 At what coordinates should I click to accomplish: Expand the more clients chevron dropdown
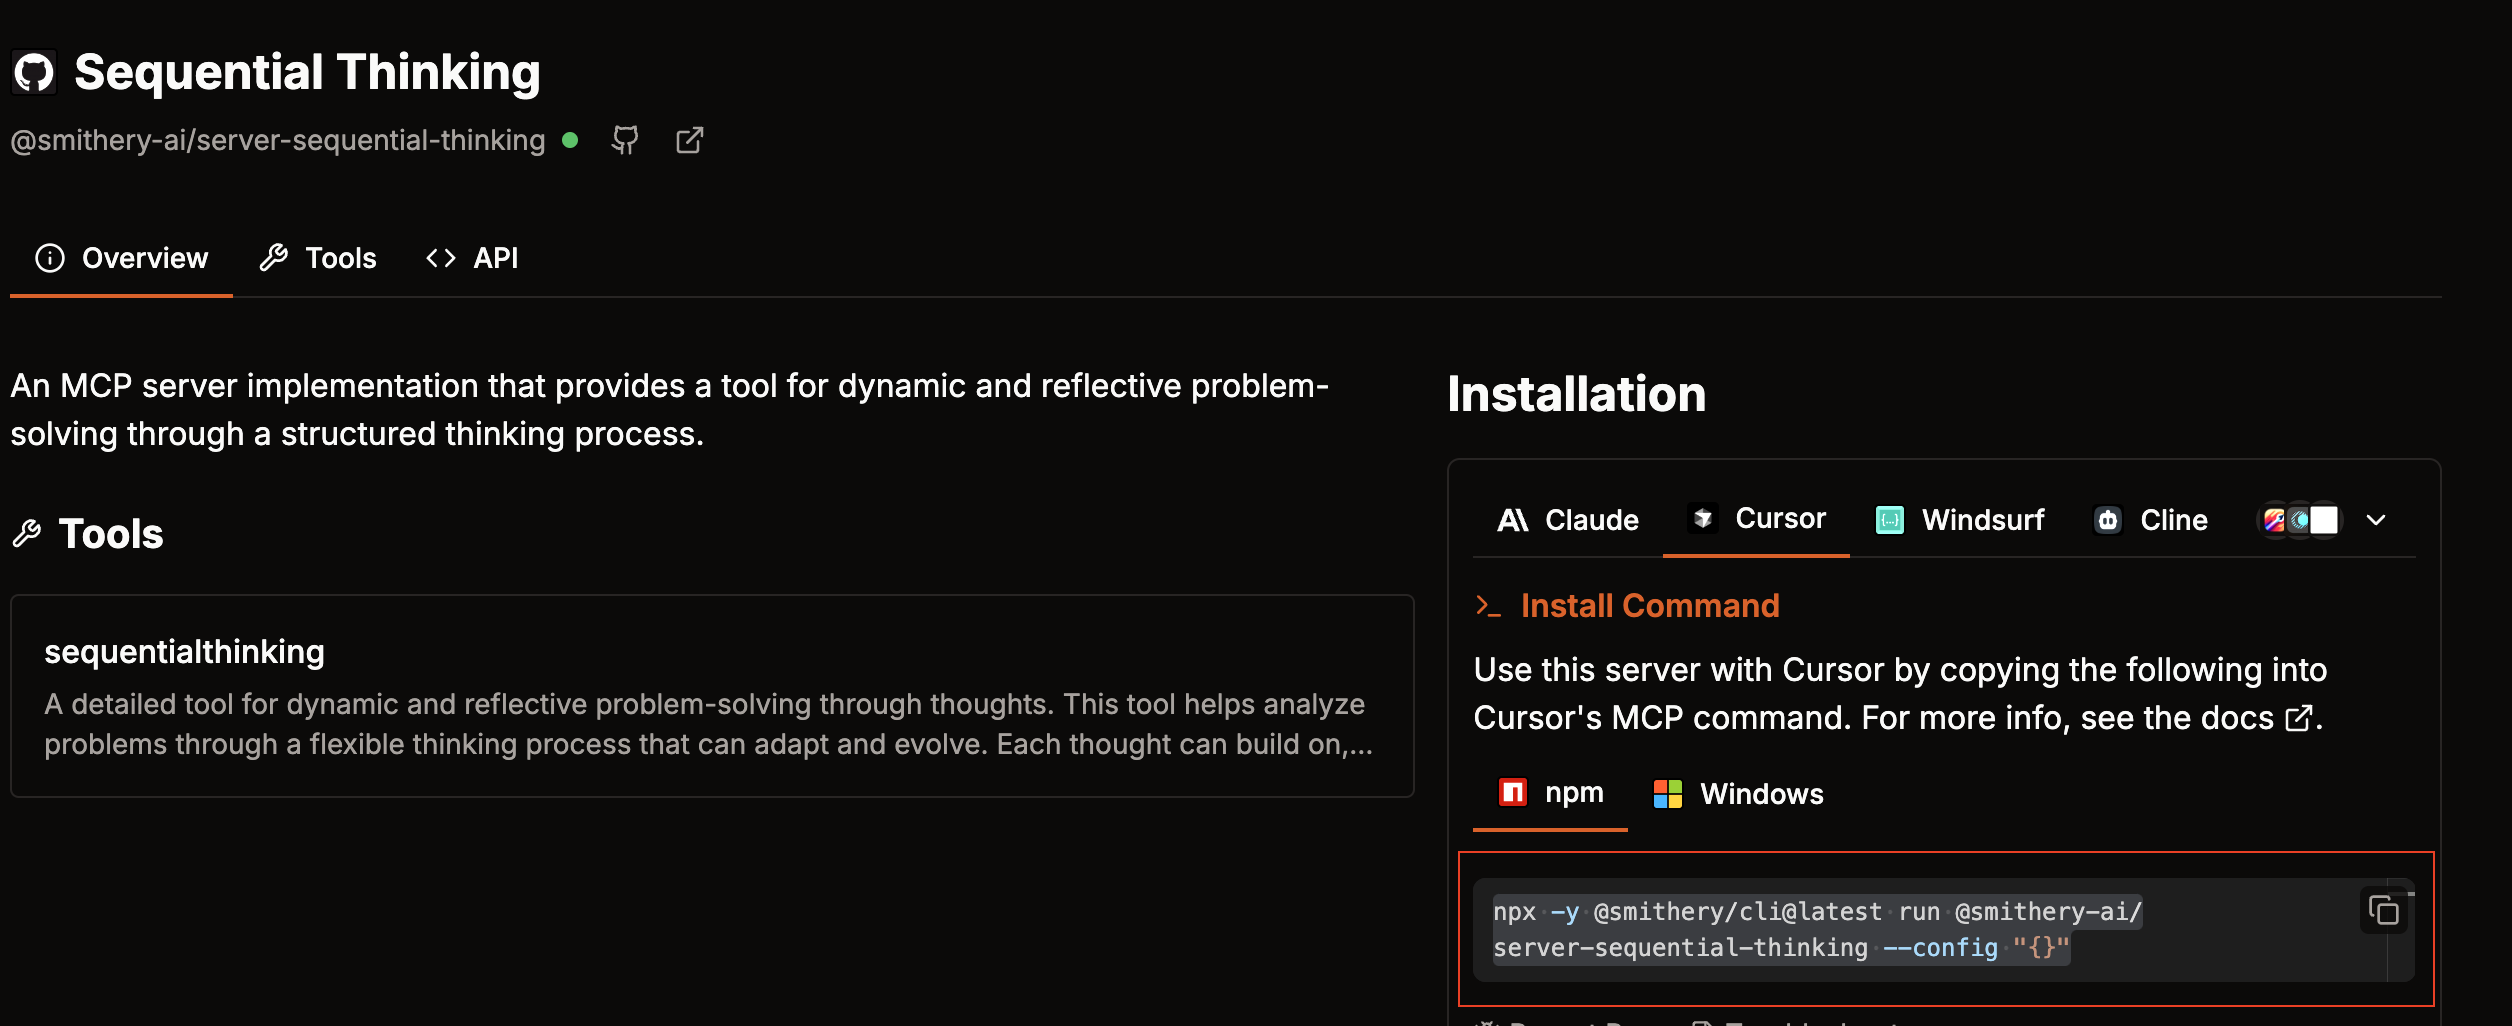[x=2376, y=520]
